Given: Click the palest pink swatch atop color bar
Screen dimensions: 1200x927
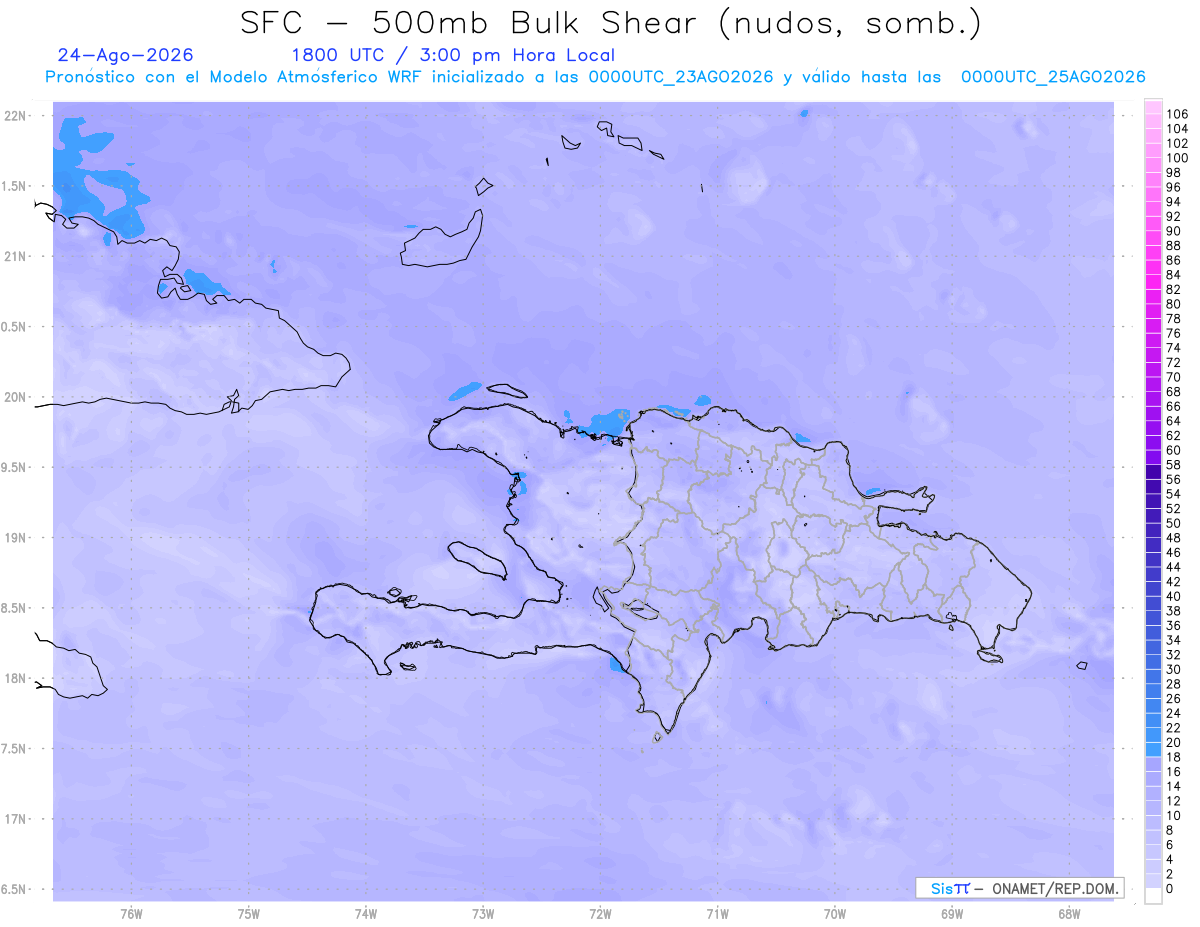Looking at the screenshot, I should coord(1153,108).
